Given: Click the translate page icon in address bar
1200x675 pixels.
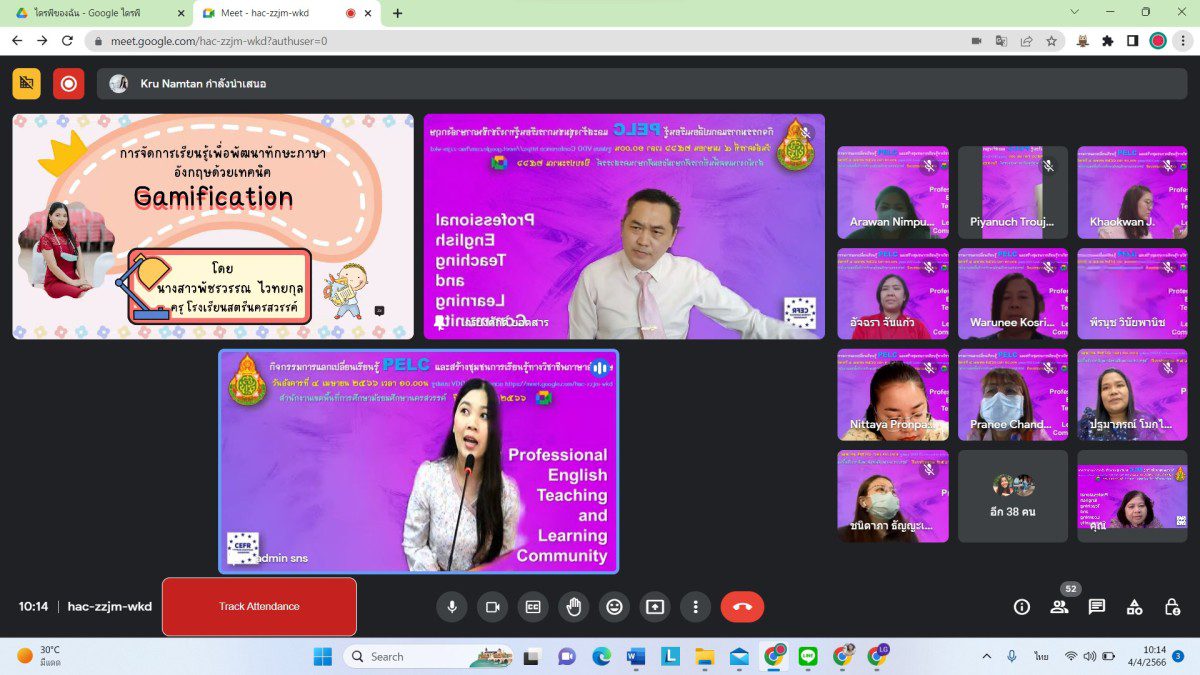Looking at the screenshot, I should point(1001,41).
